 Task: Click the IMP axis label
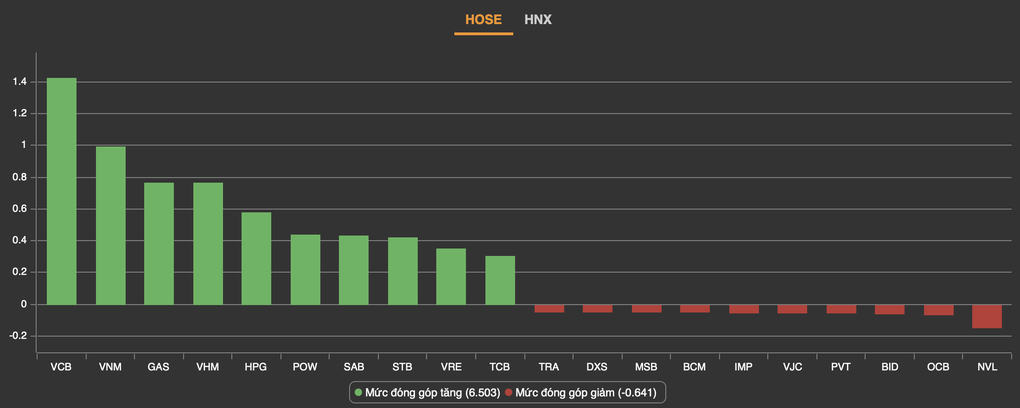point(743,367)
